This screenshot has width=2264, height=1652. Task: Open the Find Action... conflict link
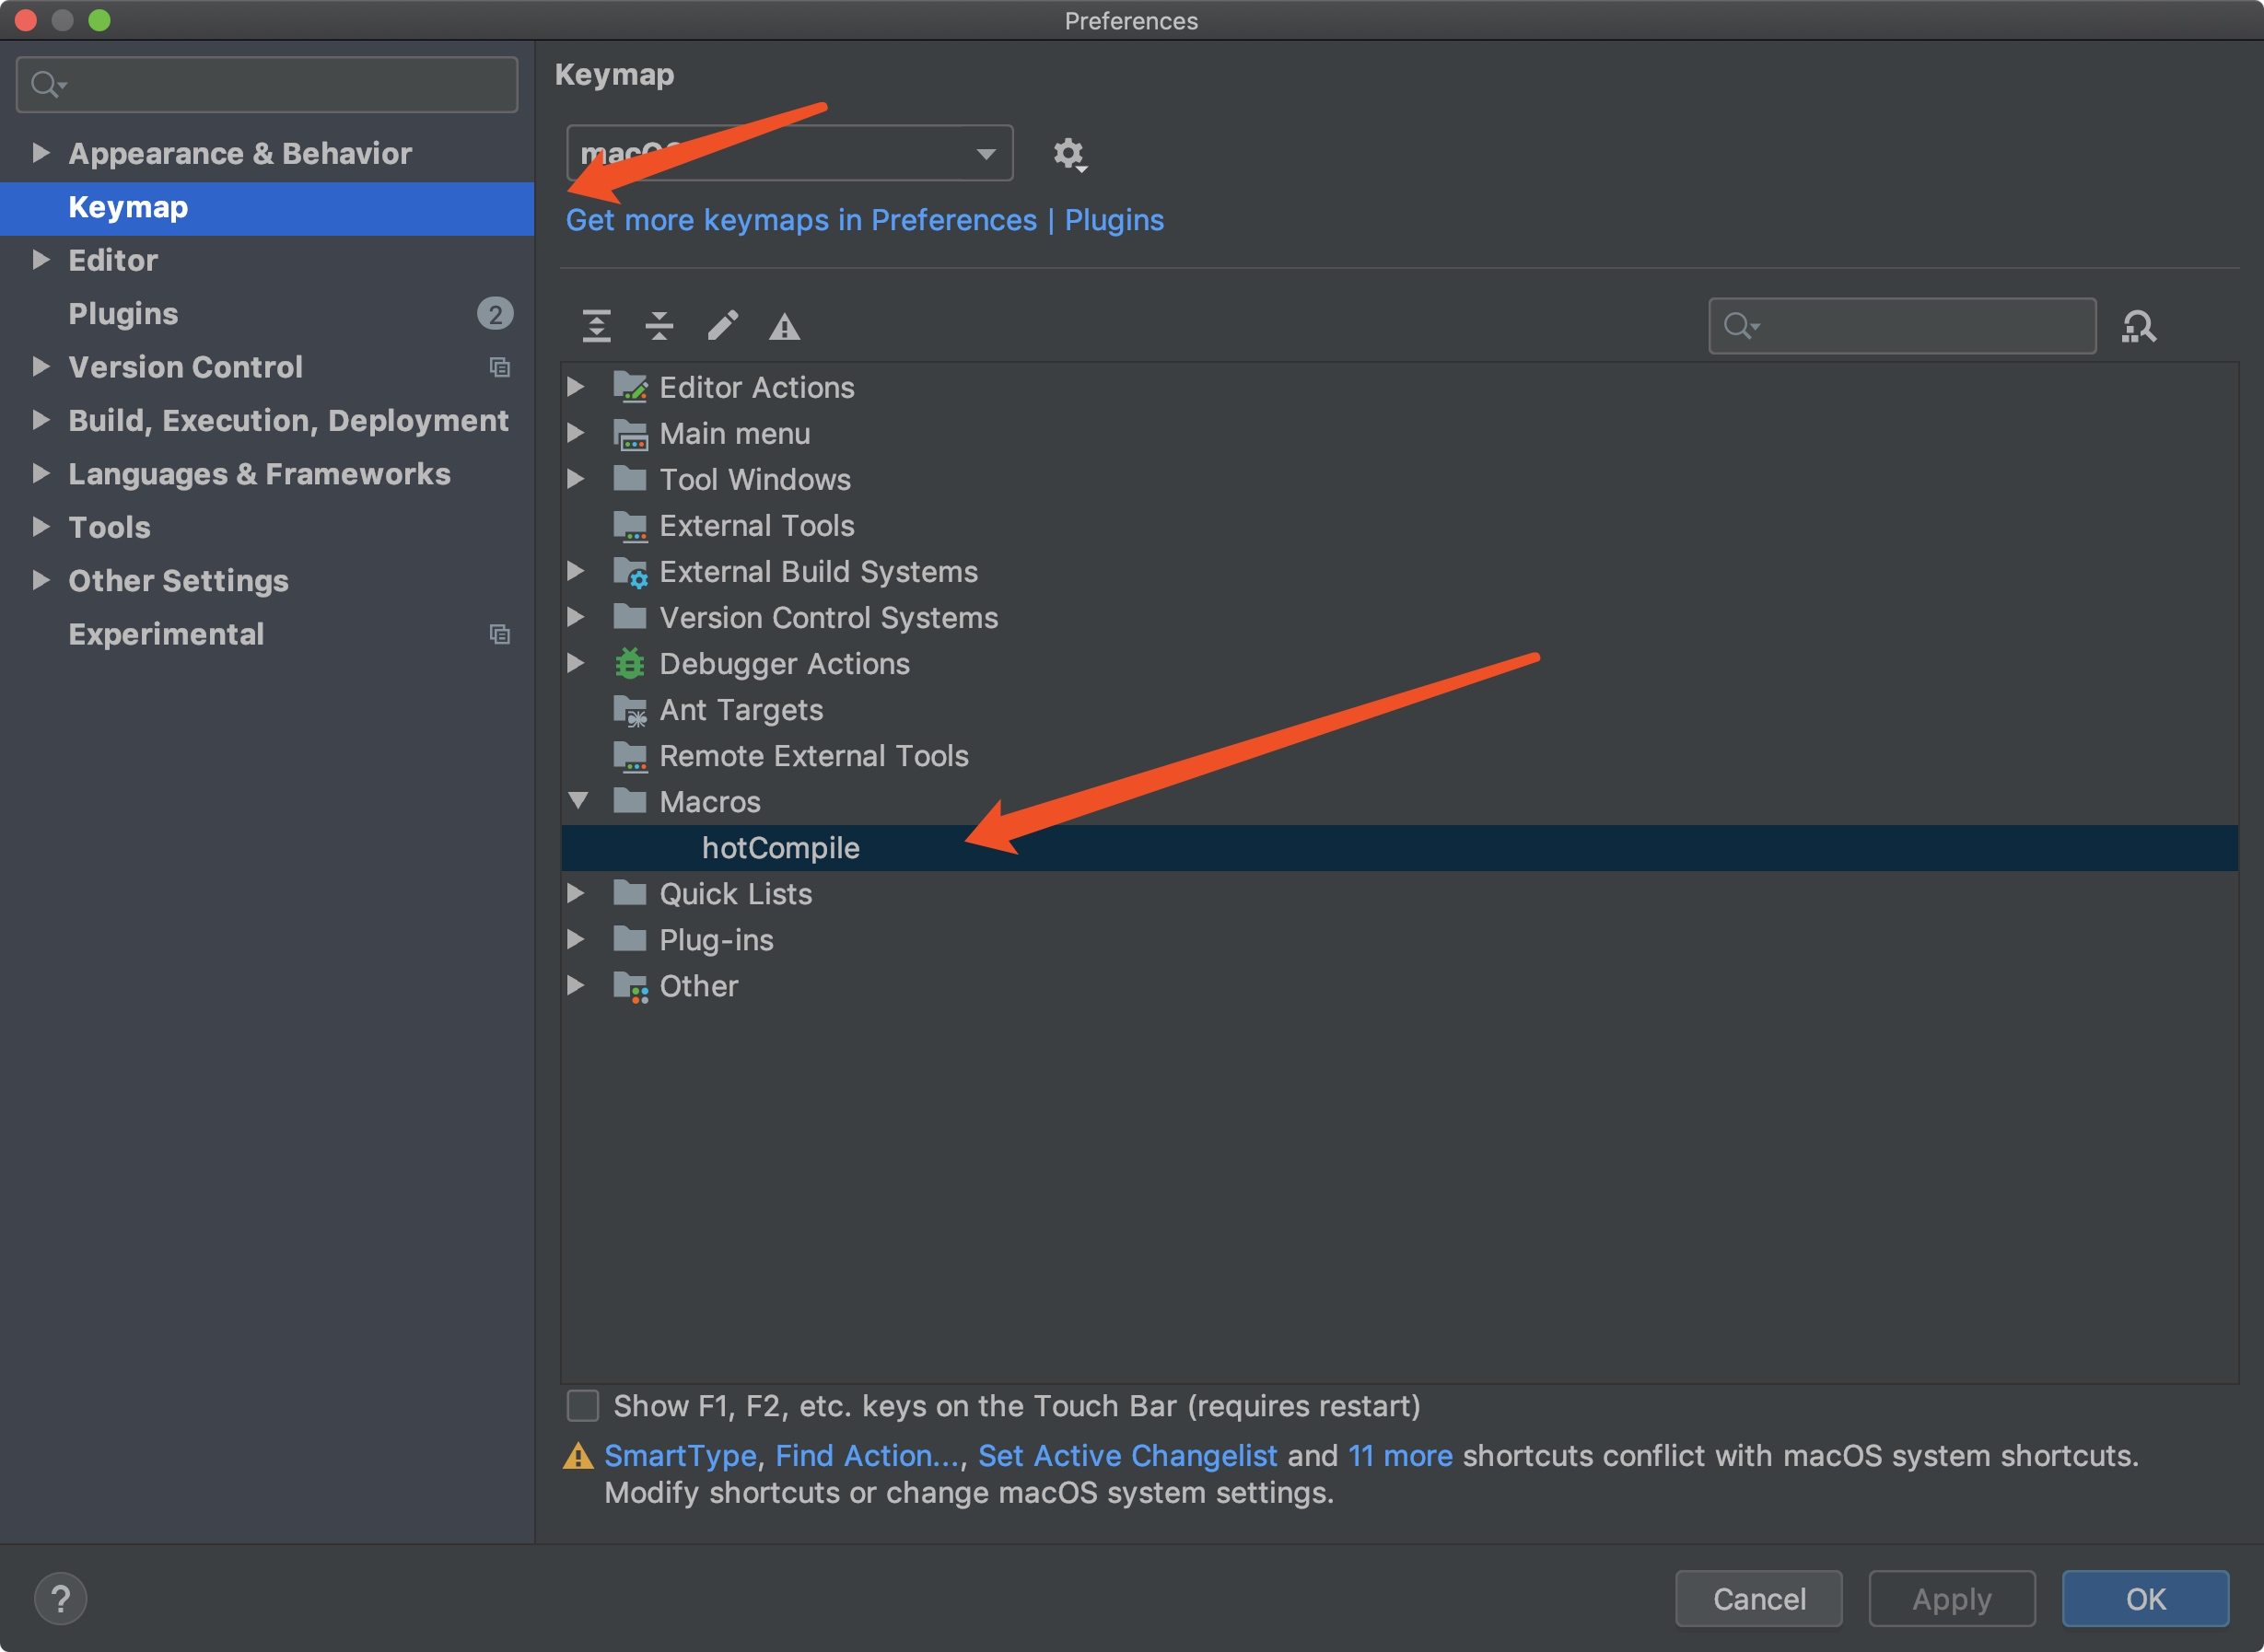click(867, 1455)
